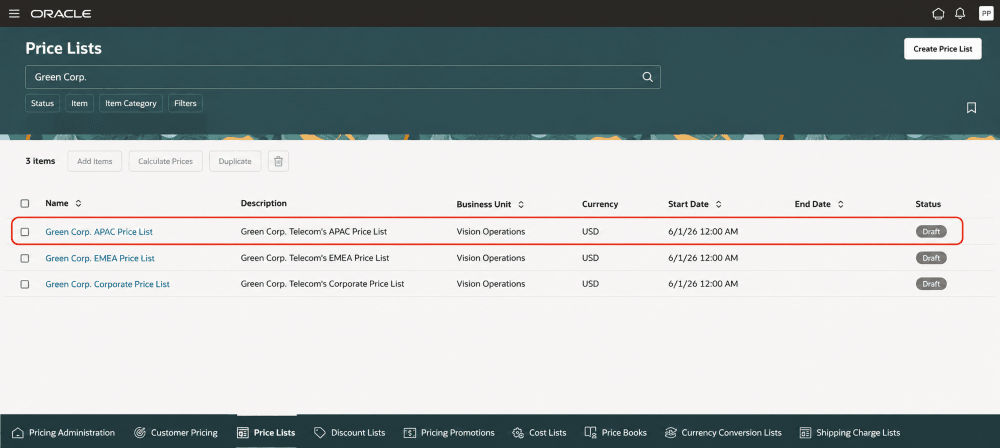Screen dimensions: 1000x448
Task: Open the Filters panel chip
Action: (185, 103)
